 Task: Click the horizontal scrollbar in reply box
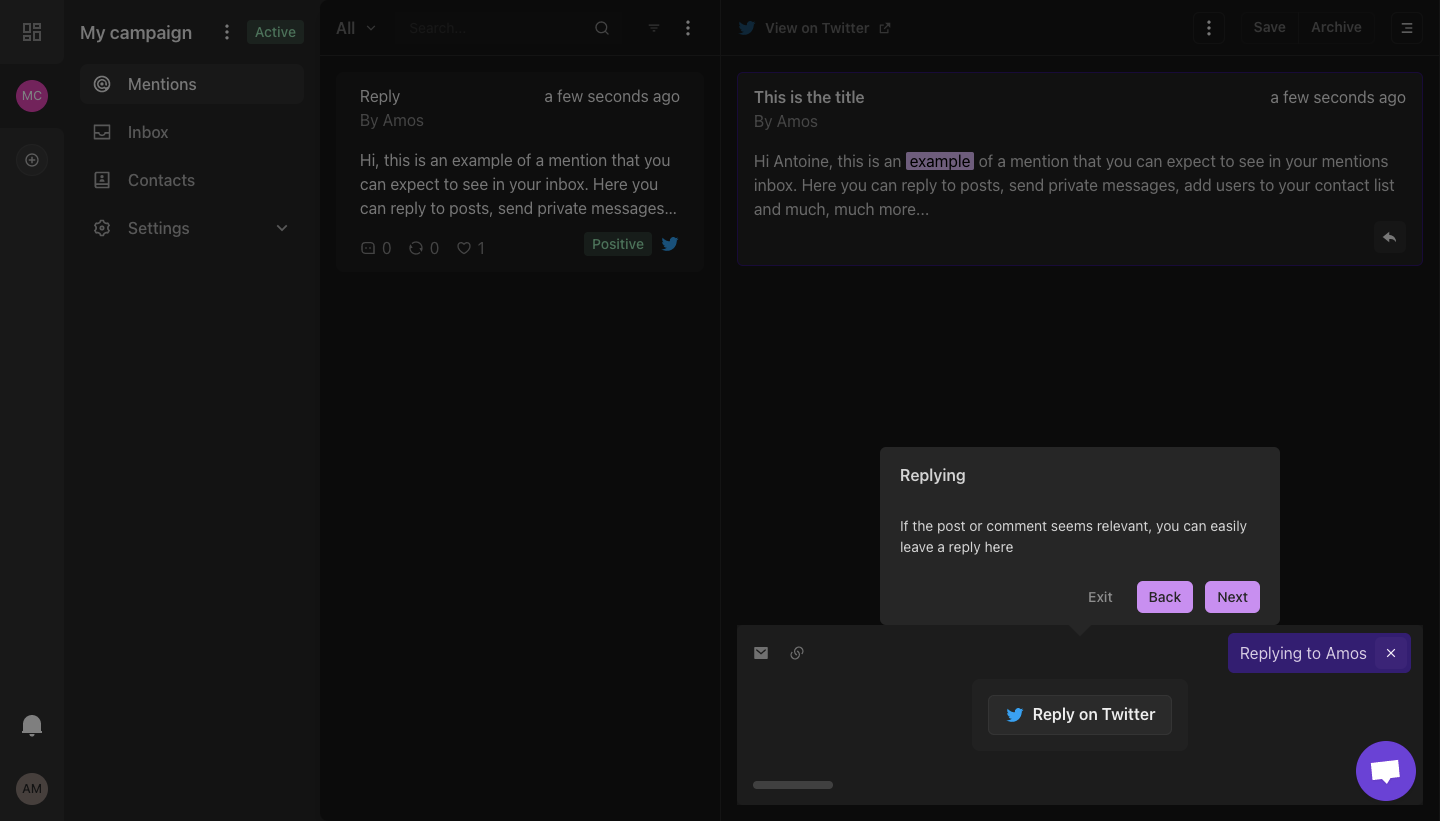click(793, 785)
